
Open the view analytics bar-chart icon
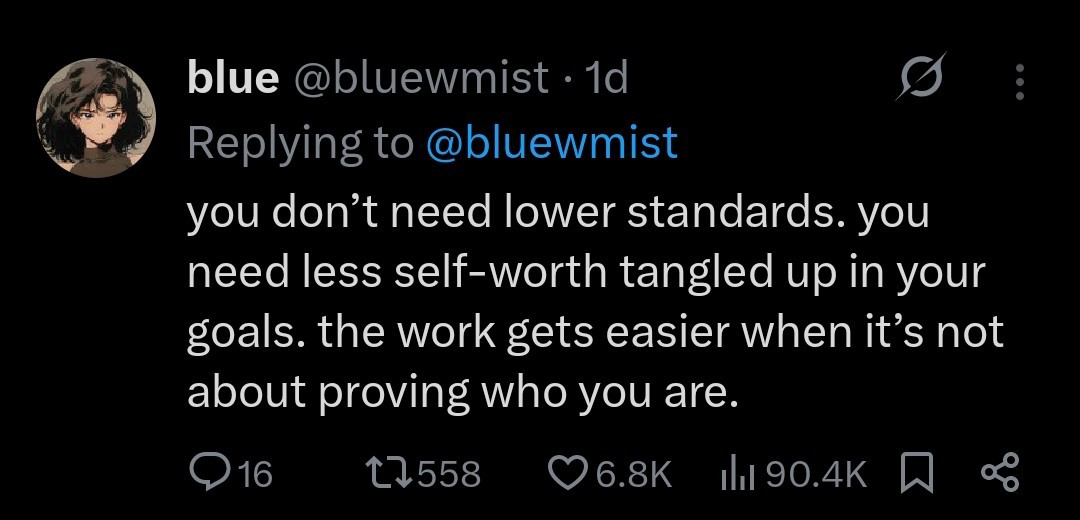[736, 472]
